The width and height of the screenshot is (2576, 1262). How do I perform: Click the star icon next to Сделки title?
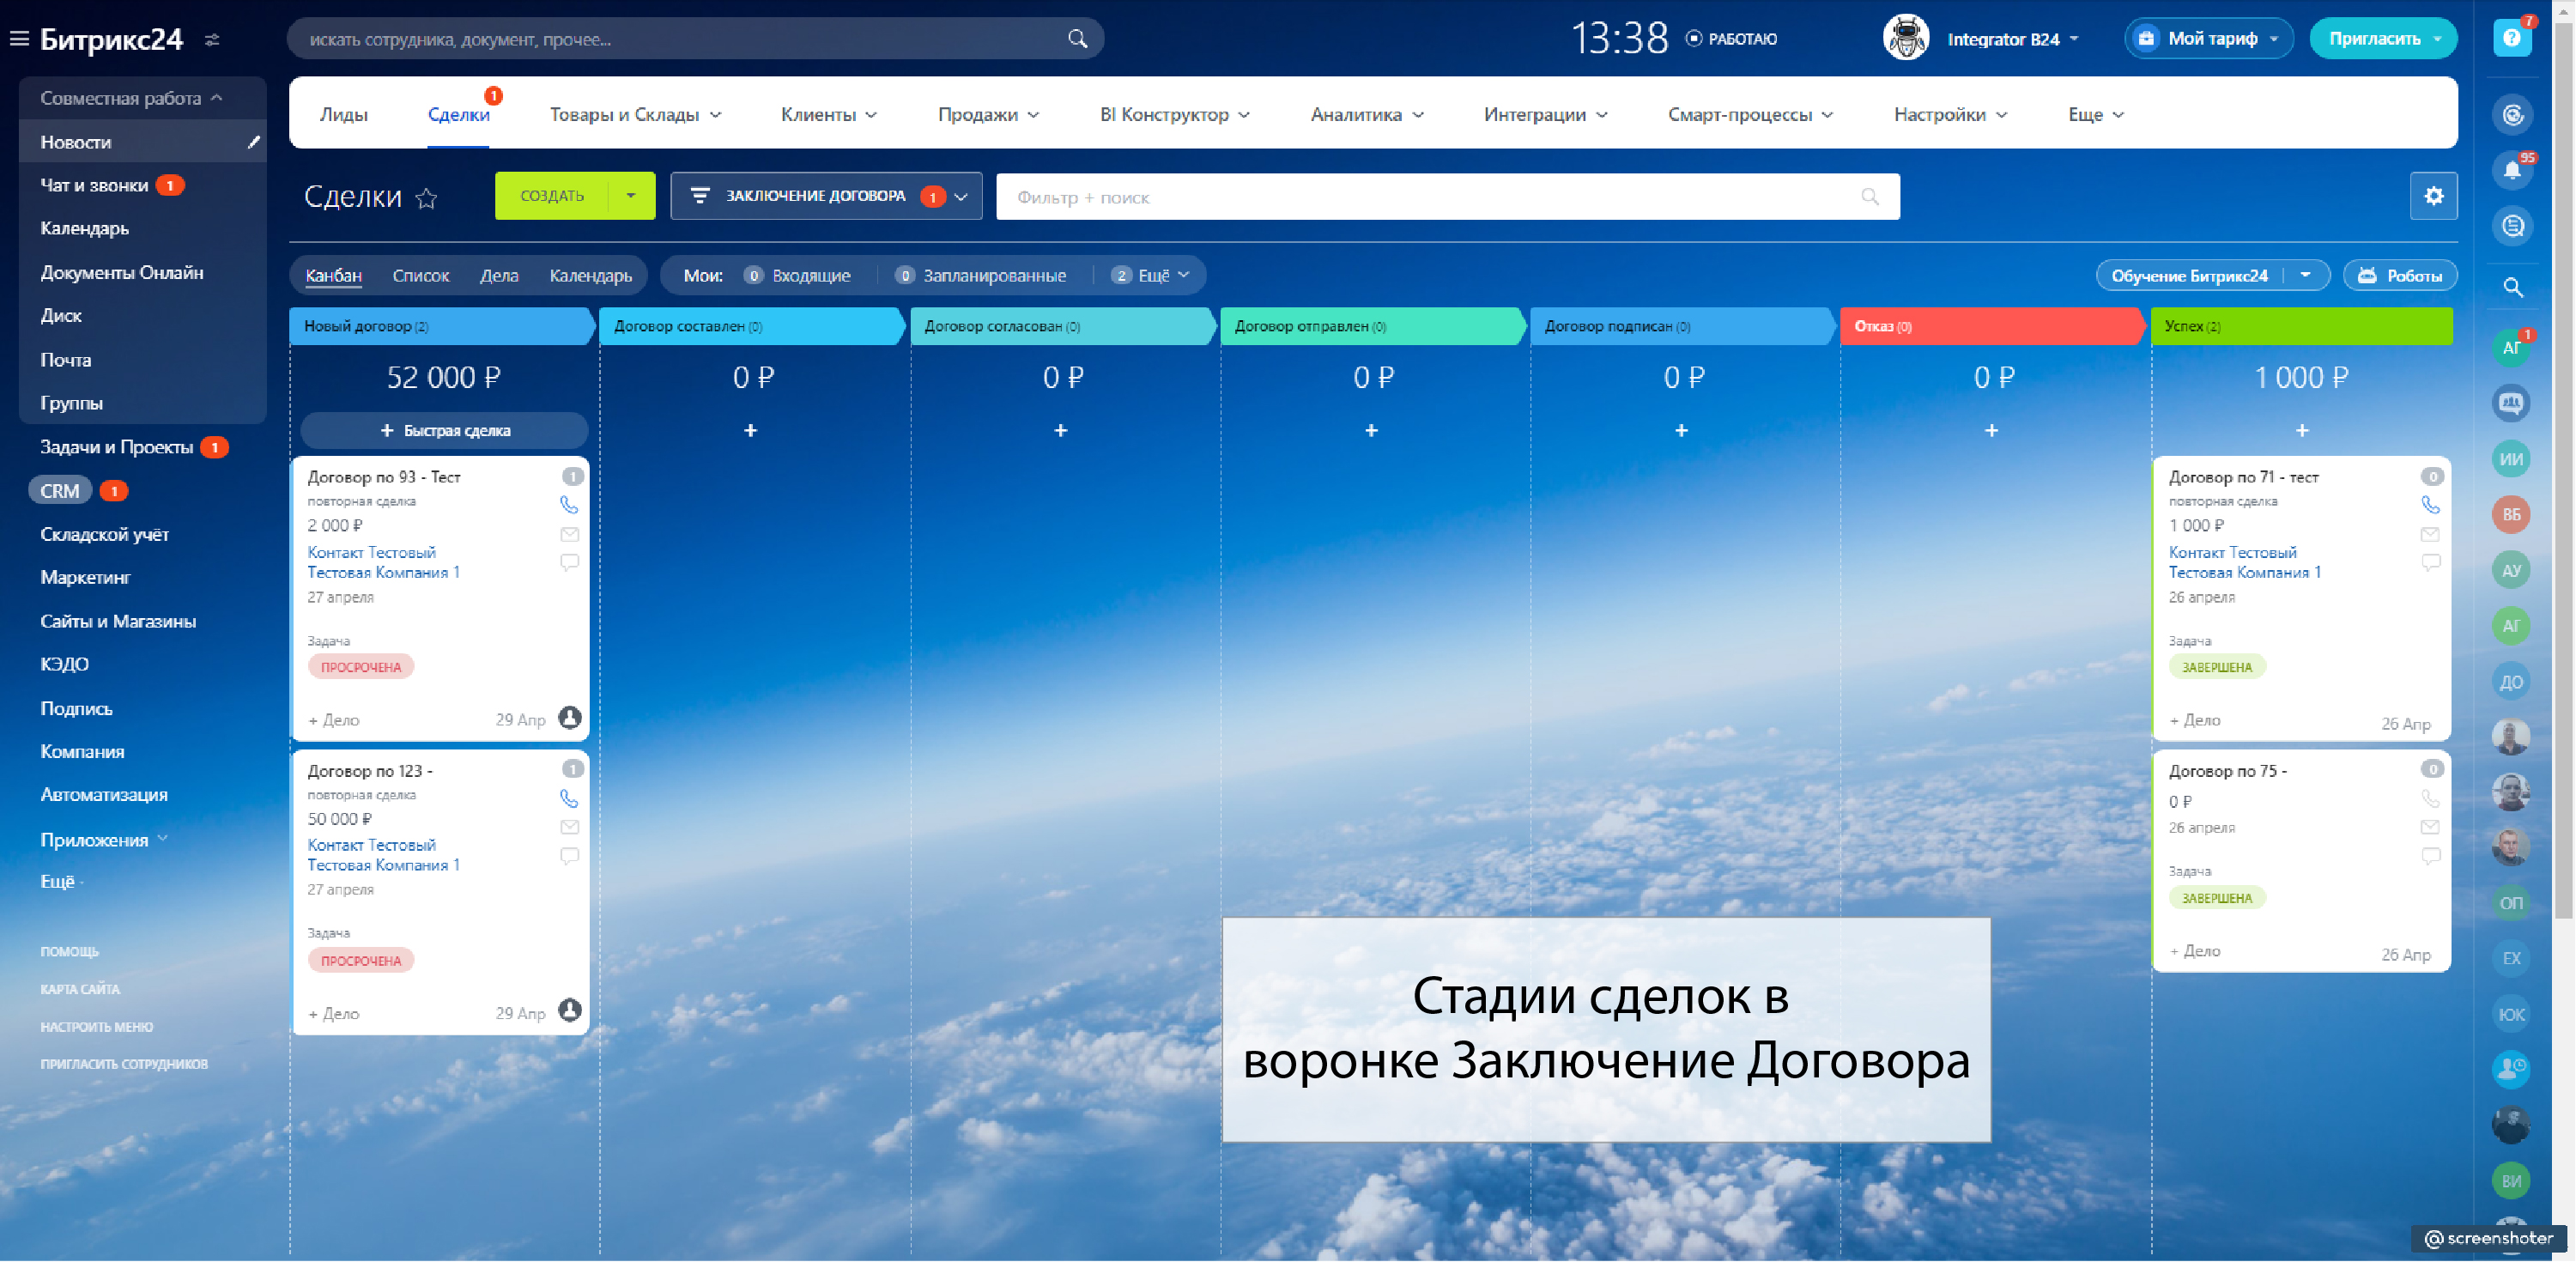pos(427,198)
